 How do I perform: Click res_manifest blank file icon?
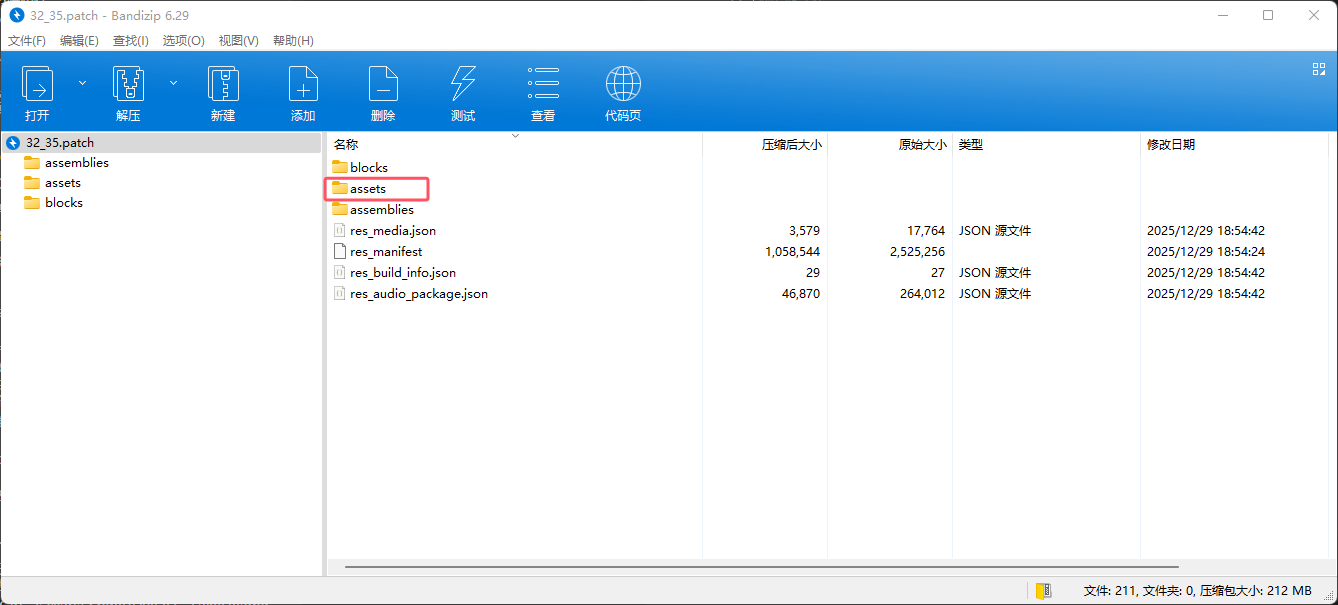[x=340, y=252]
